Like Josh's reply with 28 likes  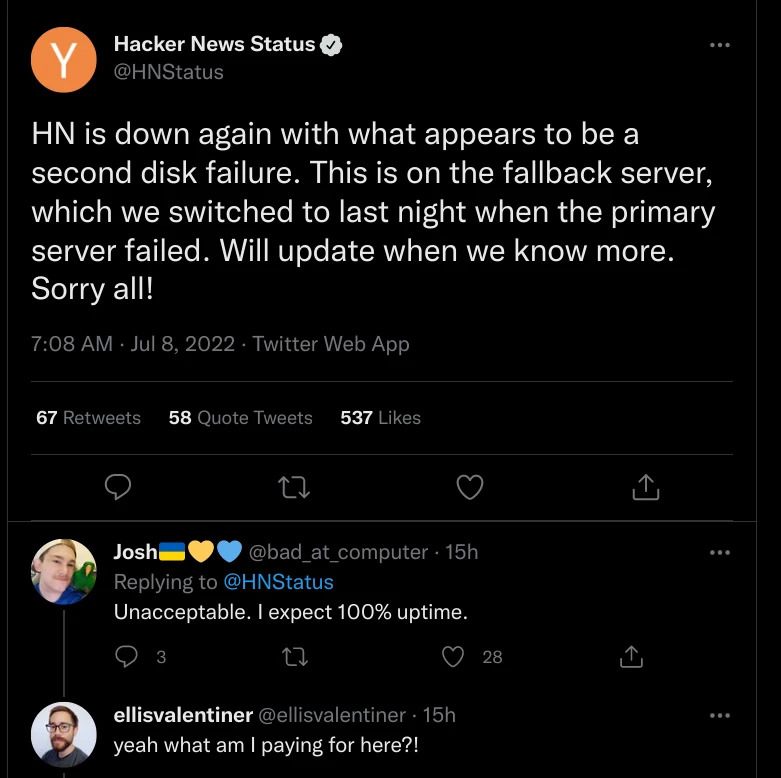pos(454,656)
